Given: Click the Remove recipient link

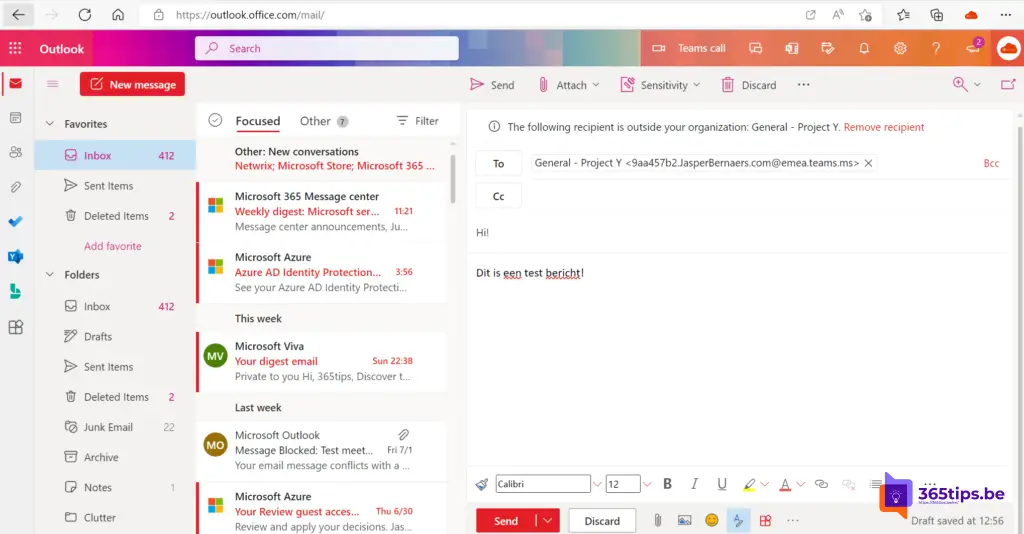Looking at the screenshot, I should (884, 127).
